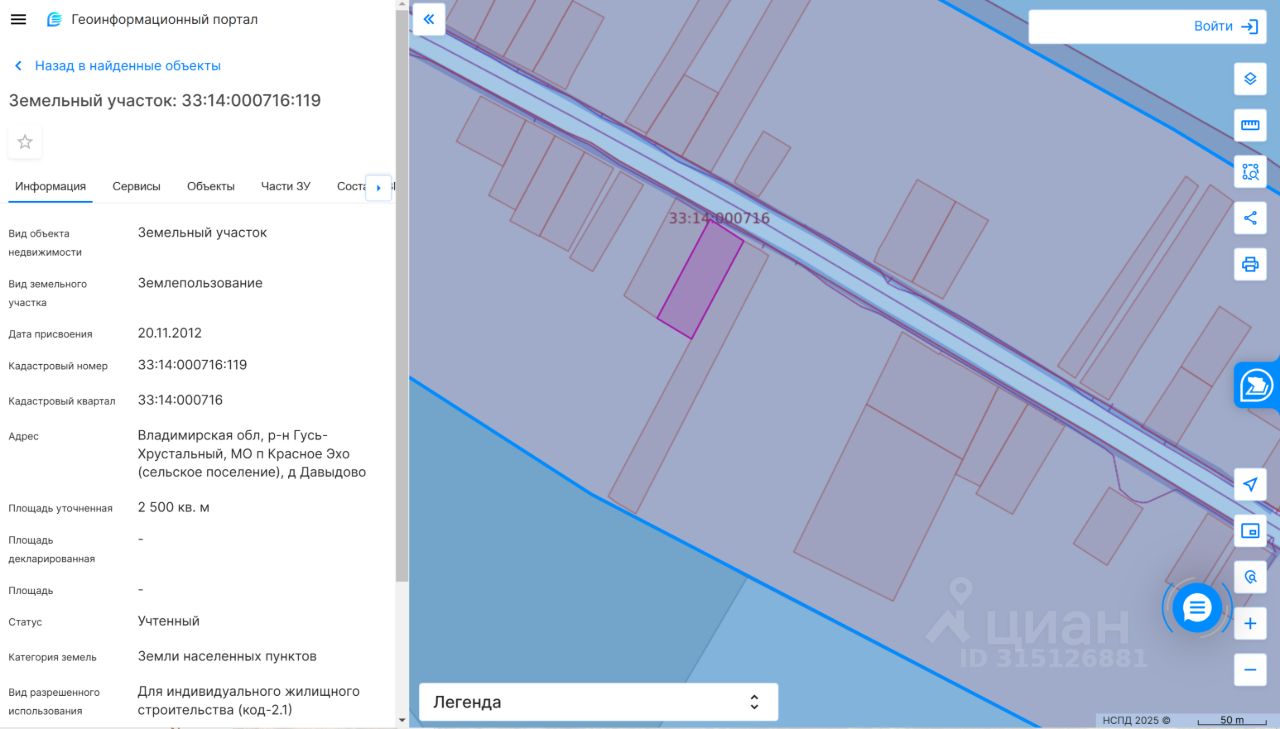Open the hamburger main menu
The image size is (1280, 729).
pyautogui.click(x=18, y=19)
